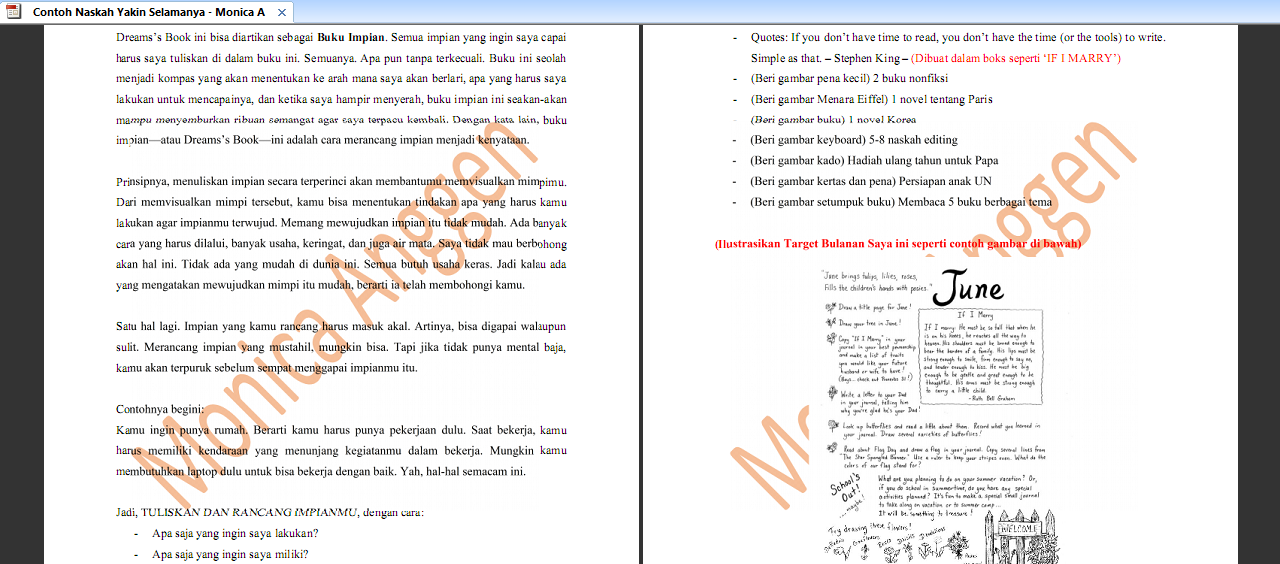1280x564 pixels.
Task: Click the text 'Contohnya begini:'
Action: pyautogui.click(x=160, y=409)
